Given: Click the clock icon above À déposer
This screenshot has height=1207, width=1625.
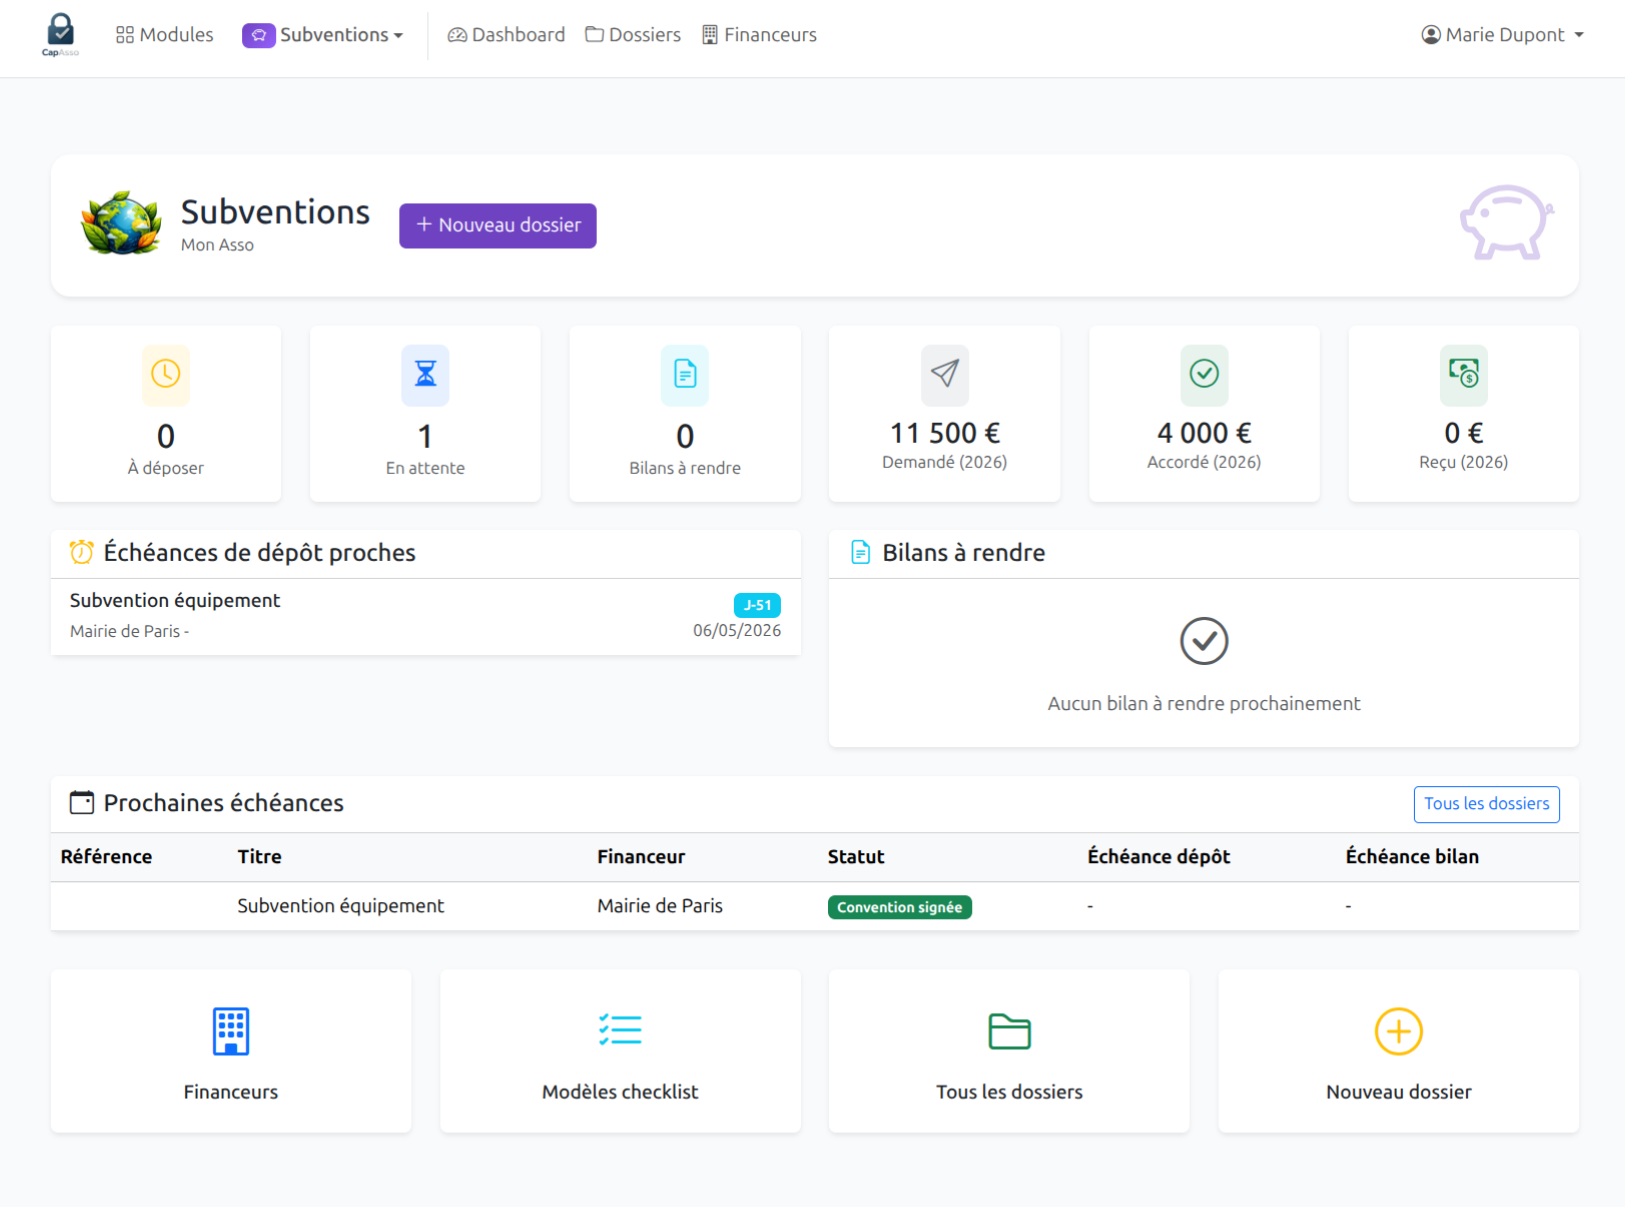Looking at the screenshot, I should (x=165, y=374).
